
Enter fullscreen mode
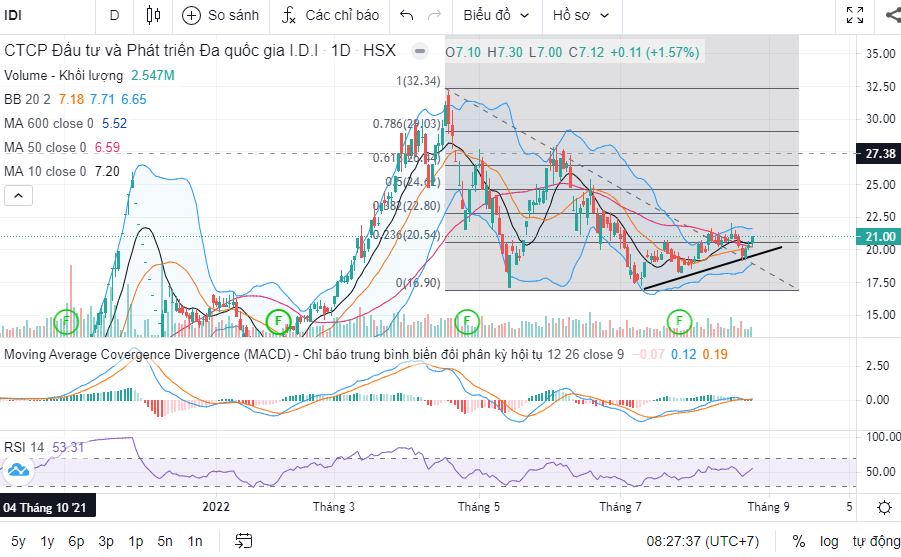(x=854, y=15)
